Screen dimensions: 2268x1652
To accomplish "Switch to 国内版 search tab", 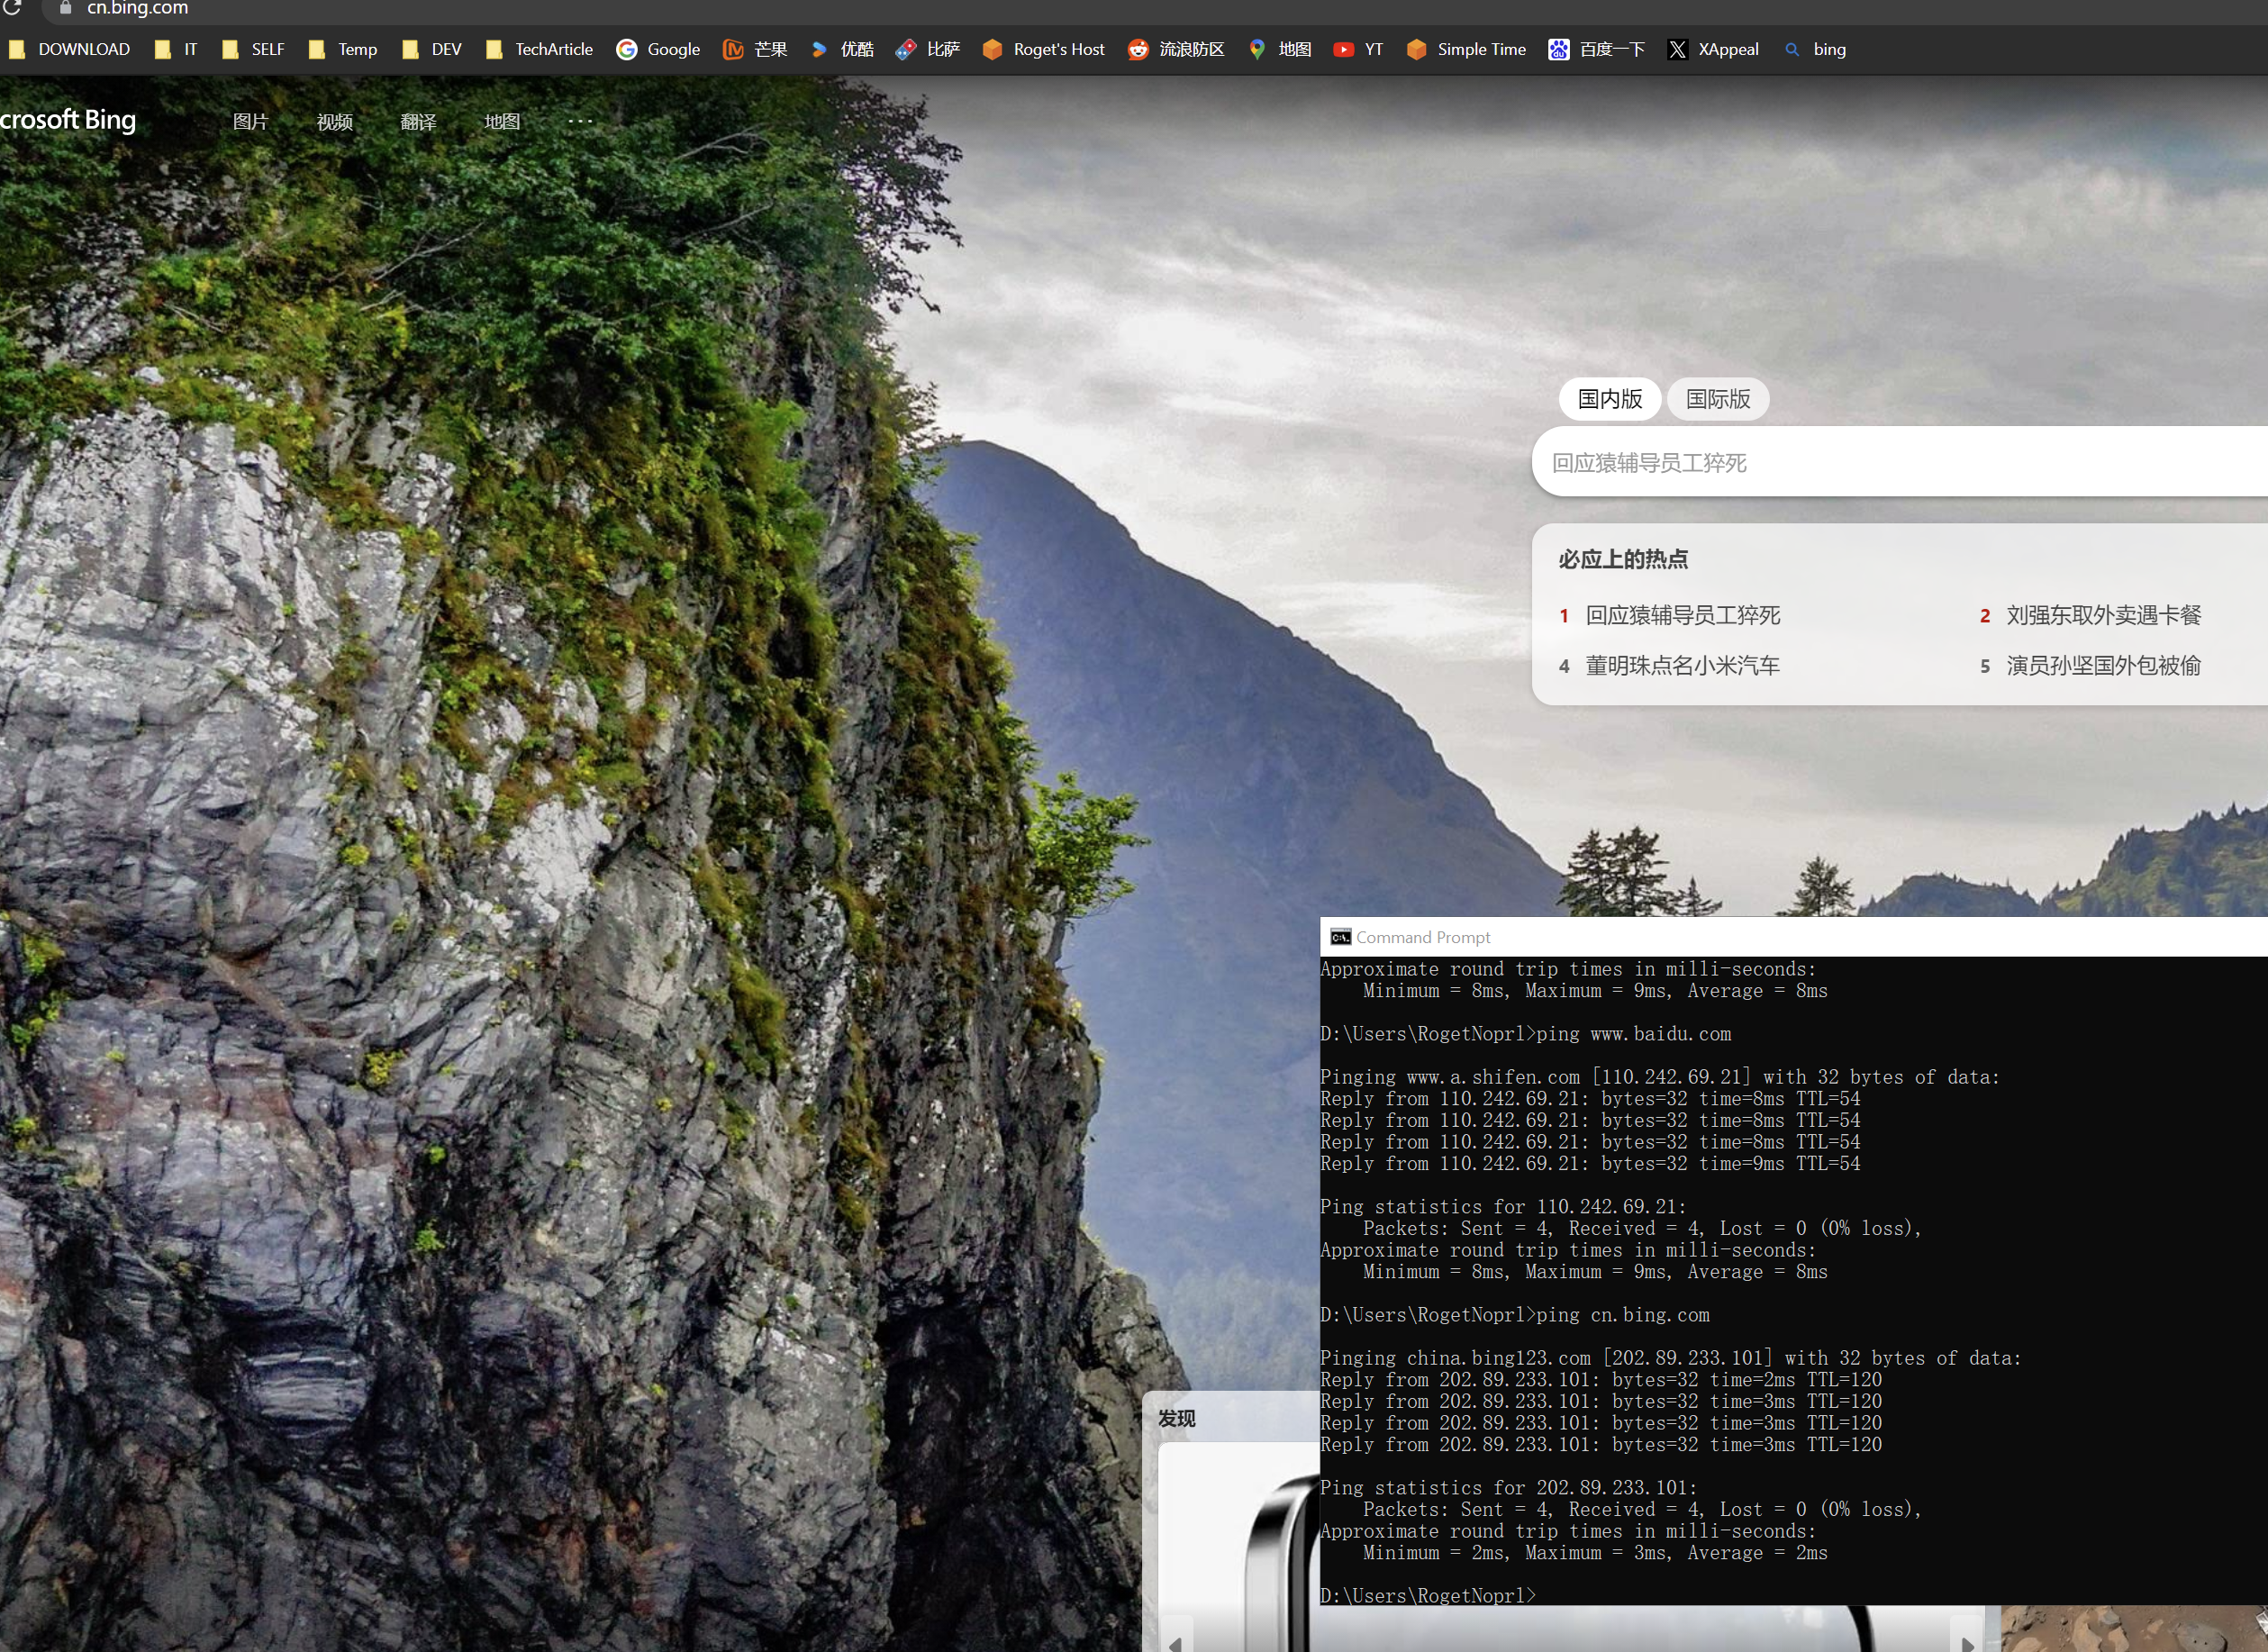I will click(1610, 399).
